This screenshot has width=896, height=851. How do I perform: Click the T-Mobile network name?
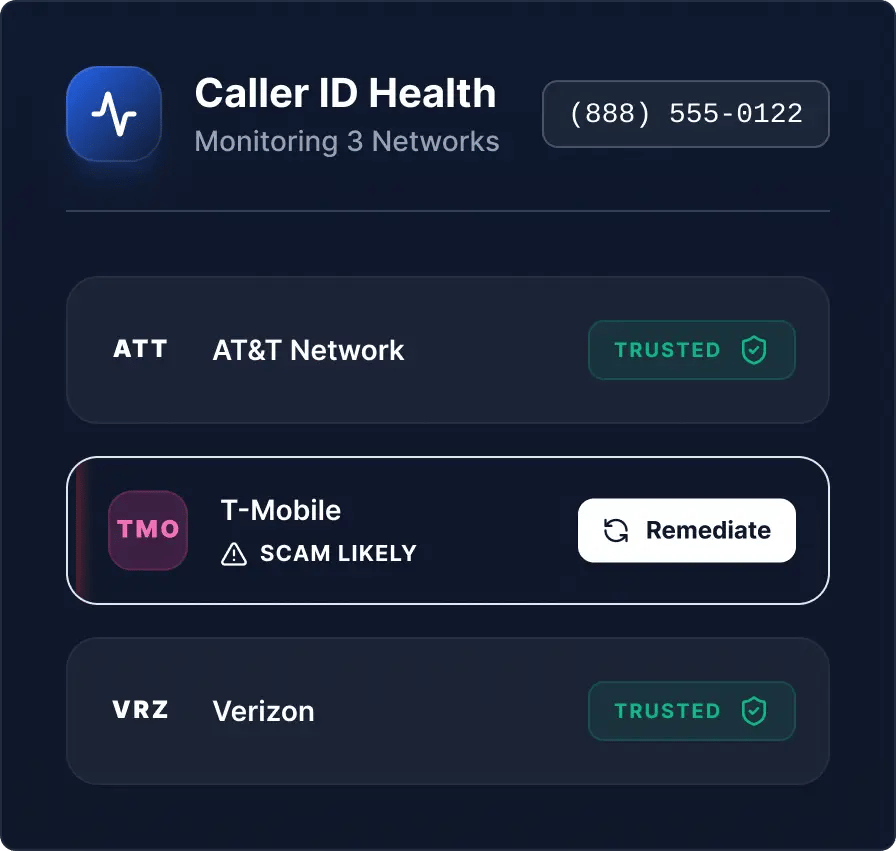pos(281,510)
